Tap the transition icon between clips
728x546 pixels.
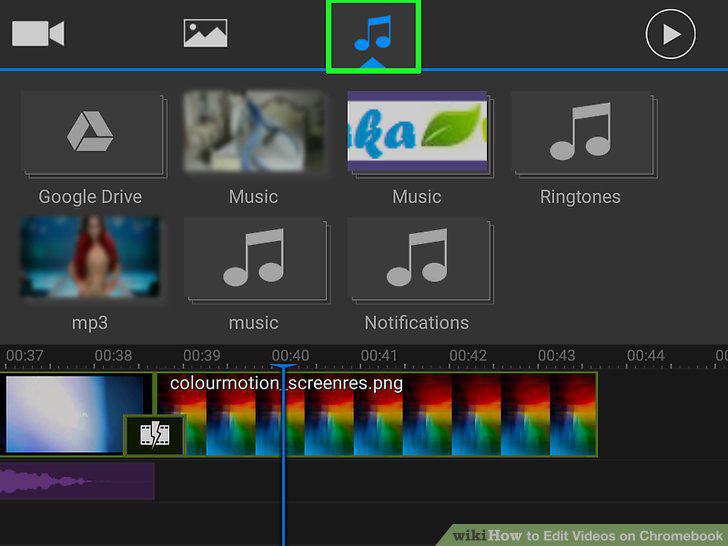(155, 435)
